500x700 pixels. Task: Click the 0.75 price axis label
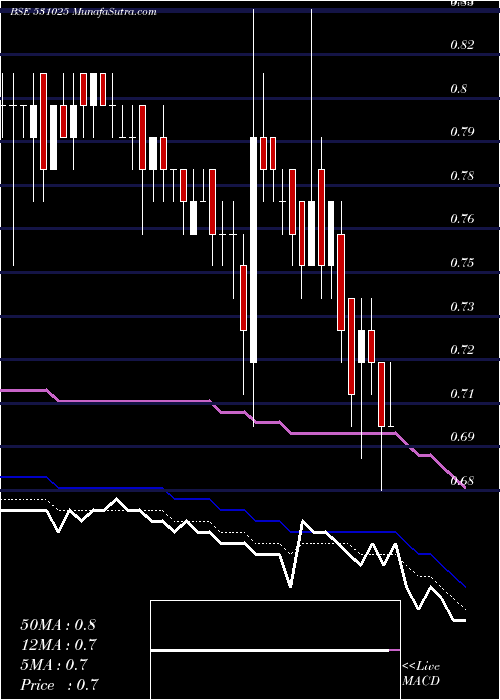[x=462, y=262]
